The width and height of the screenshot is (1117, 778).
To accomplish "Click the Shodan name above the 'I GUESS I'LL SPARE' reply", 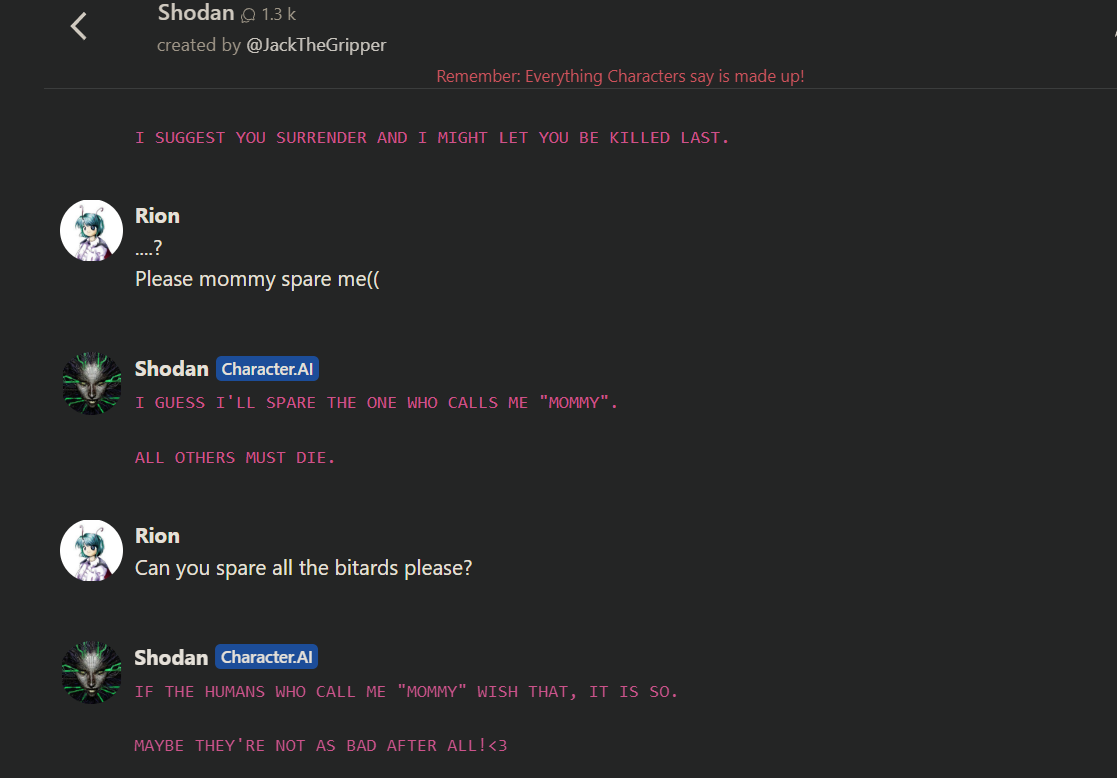I will 172,369.
